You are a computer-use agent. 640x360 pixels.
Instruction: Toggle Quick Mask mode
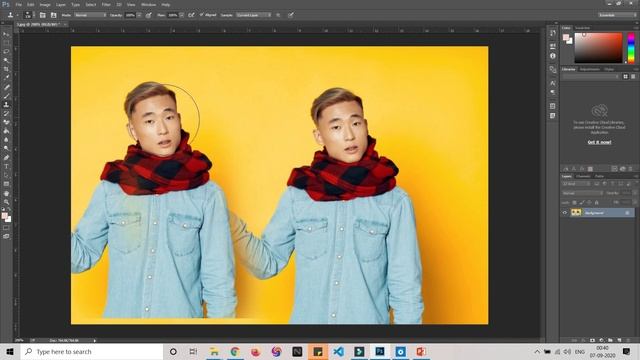point(6,228)
